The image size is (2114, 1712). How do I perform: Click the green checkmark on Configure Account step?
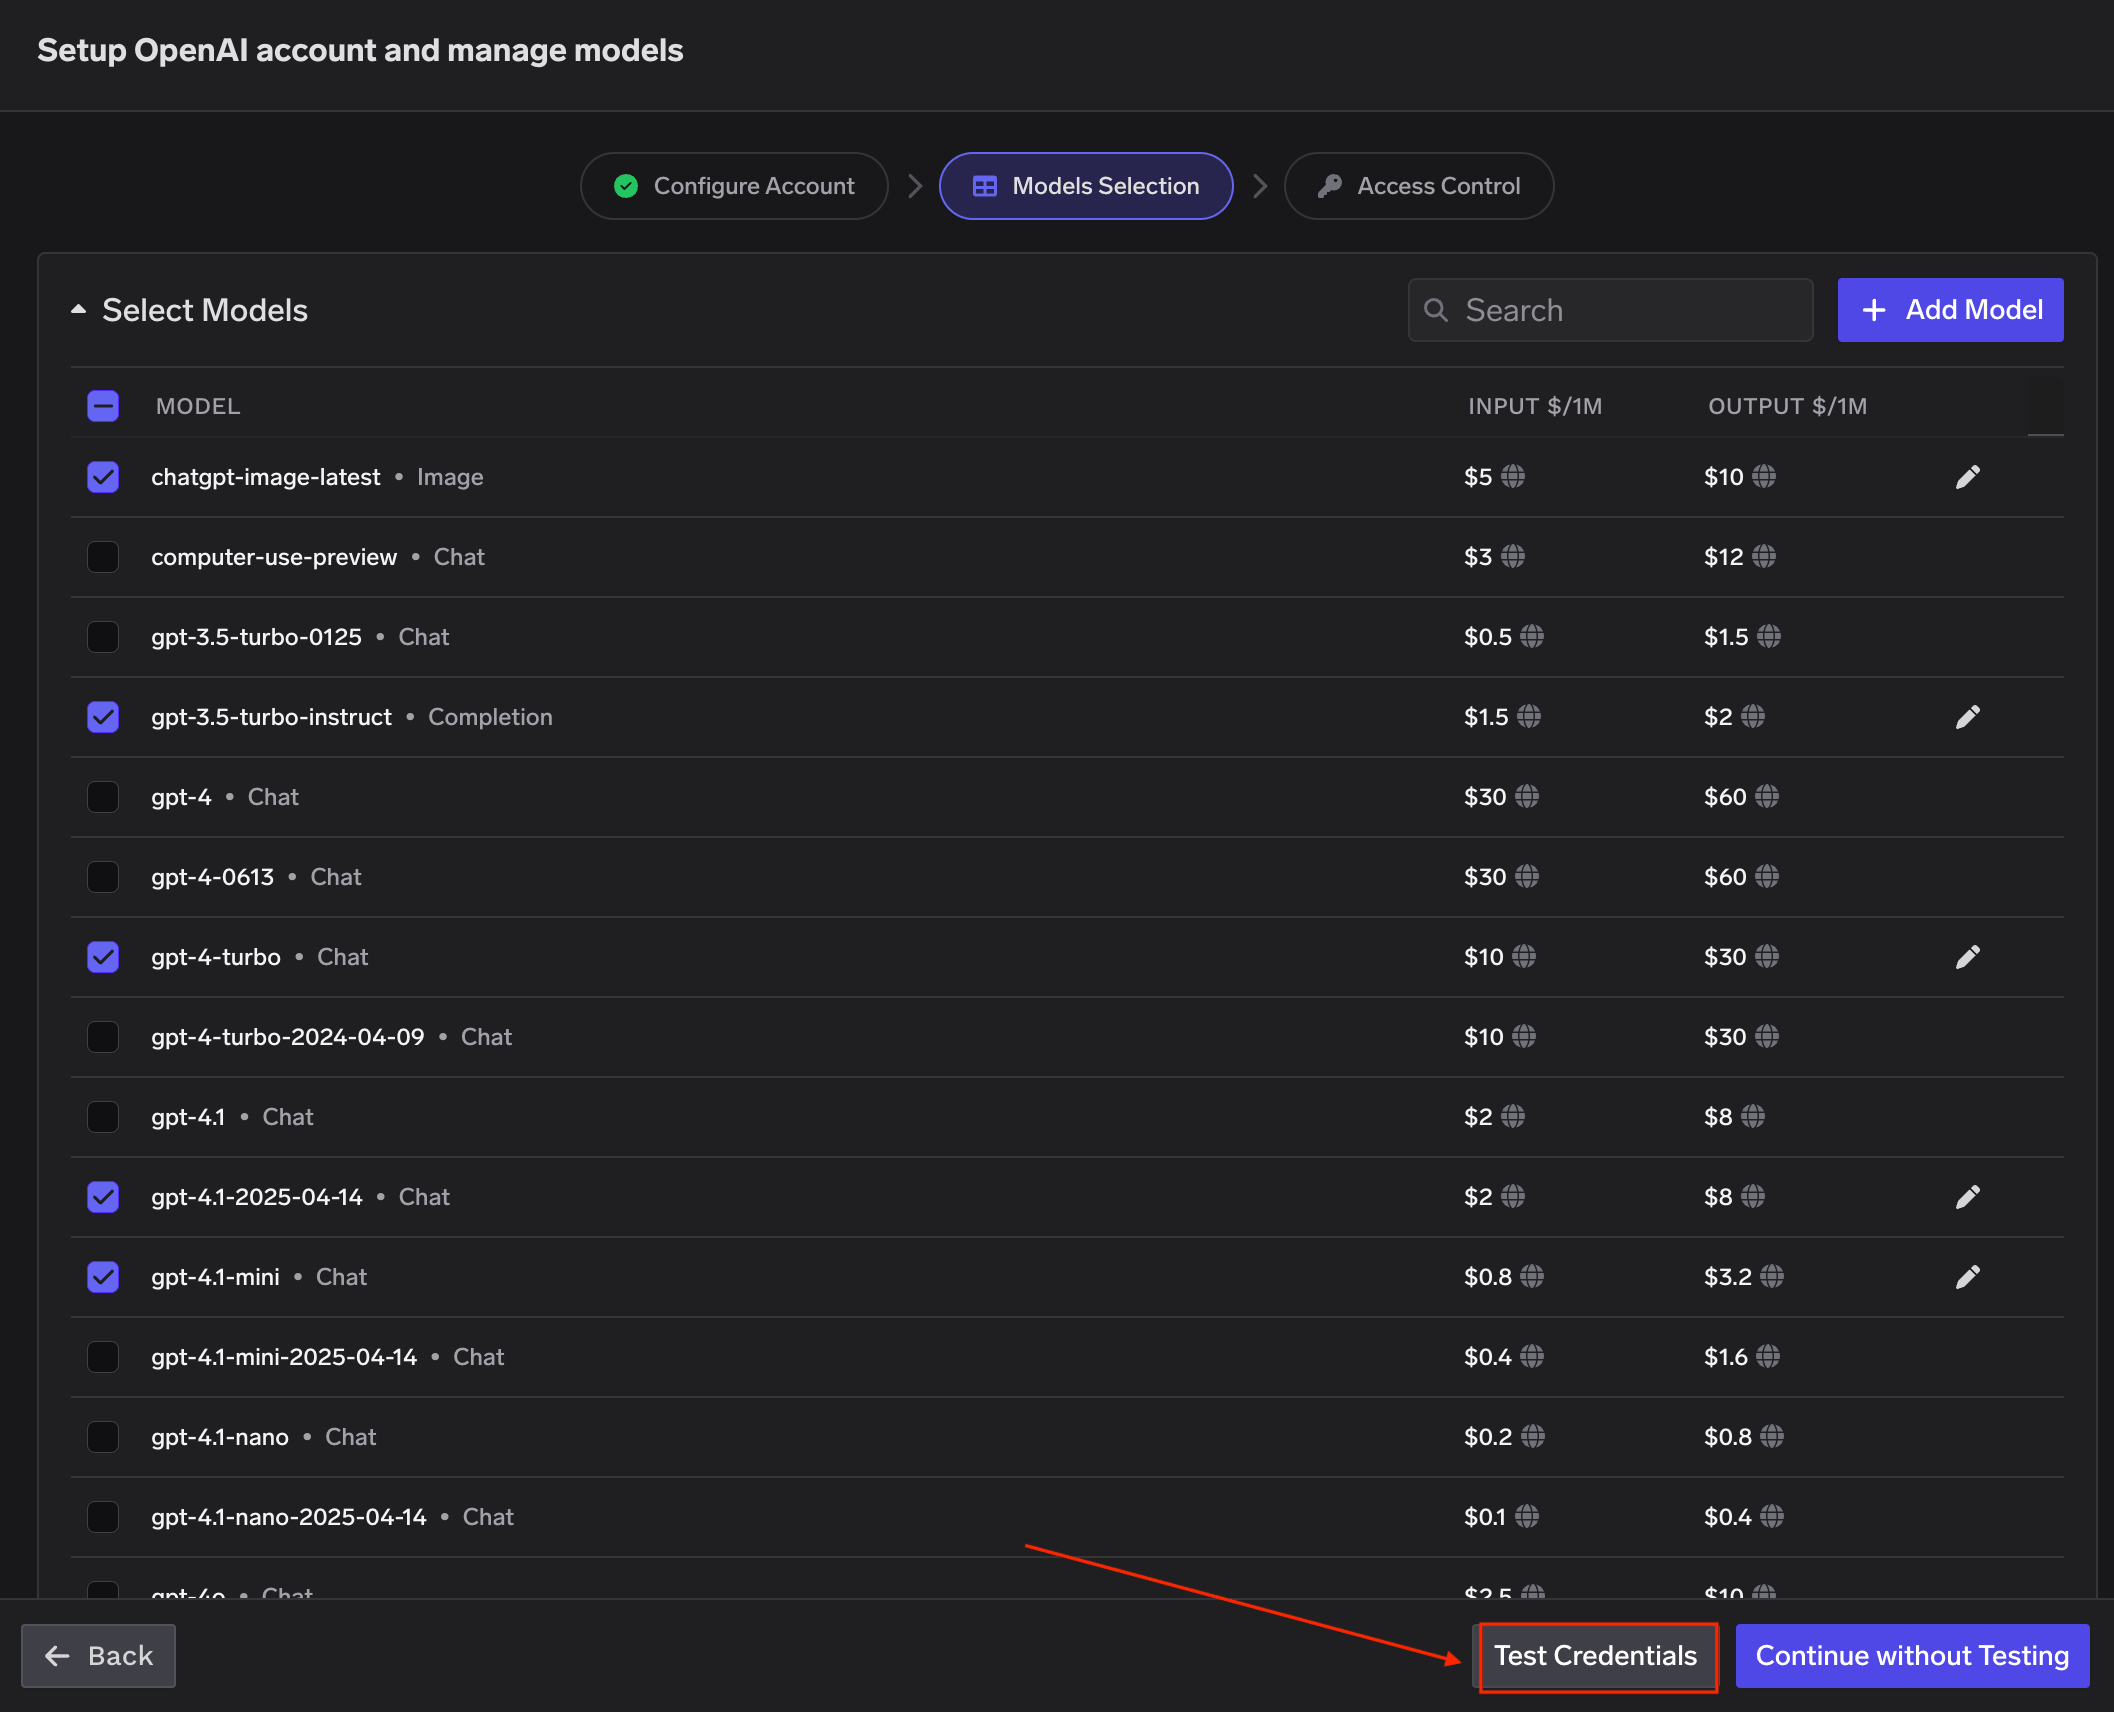coord(625,186)
